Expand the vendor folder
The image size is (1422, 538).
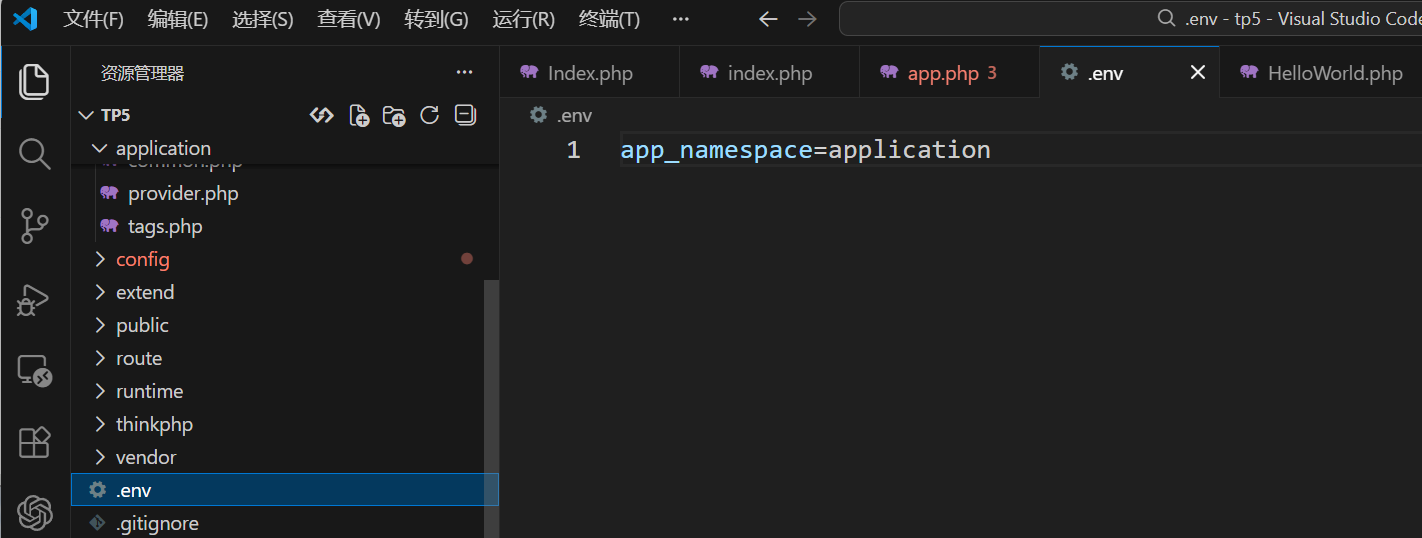pyautogui.click(x=146, y=457)
